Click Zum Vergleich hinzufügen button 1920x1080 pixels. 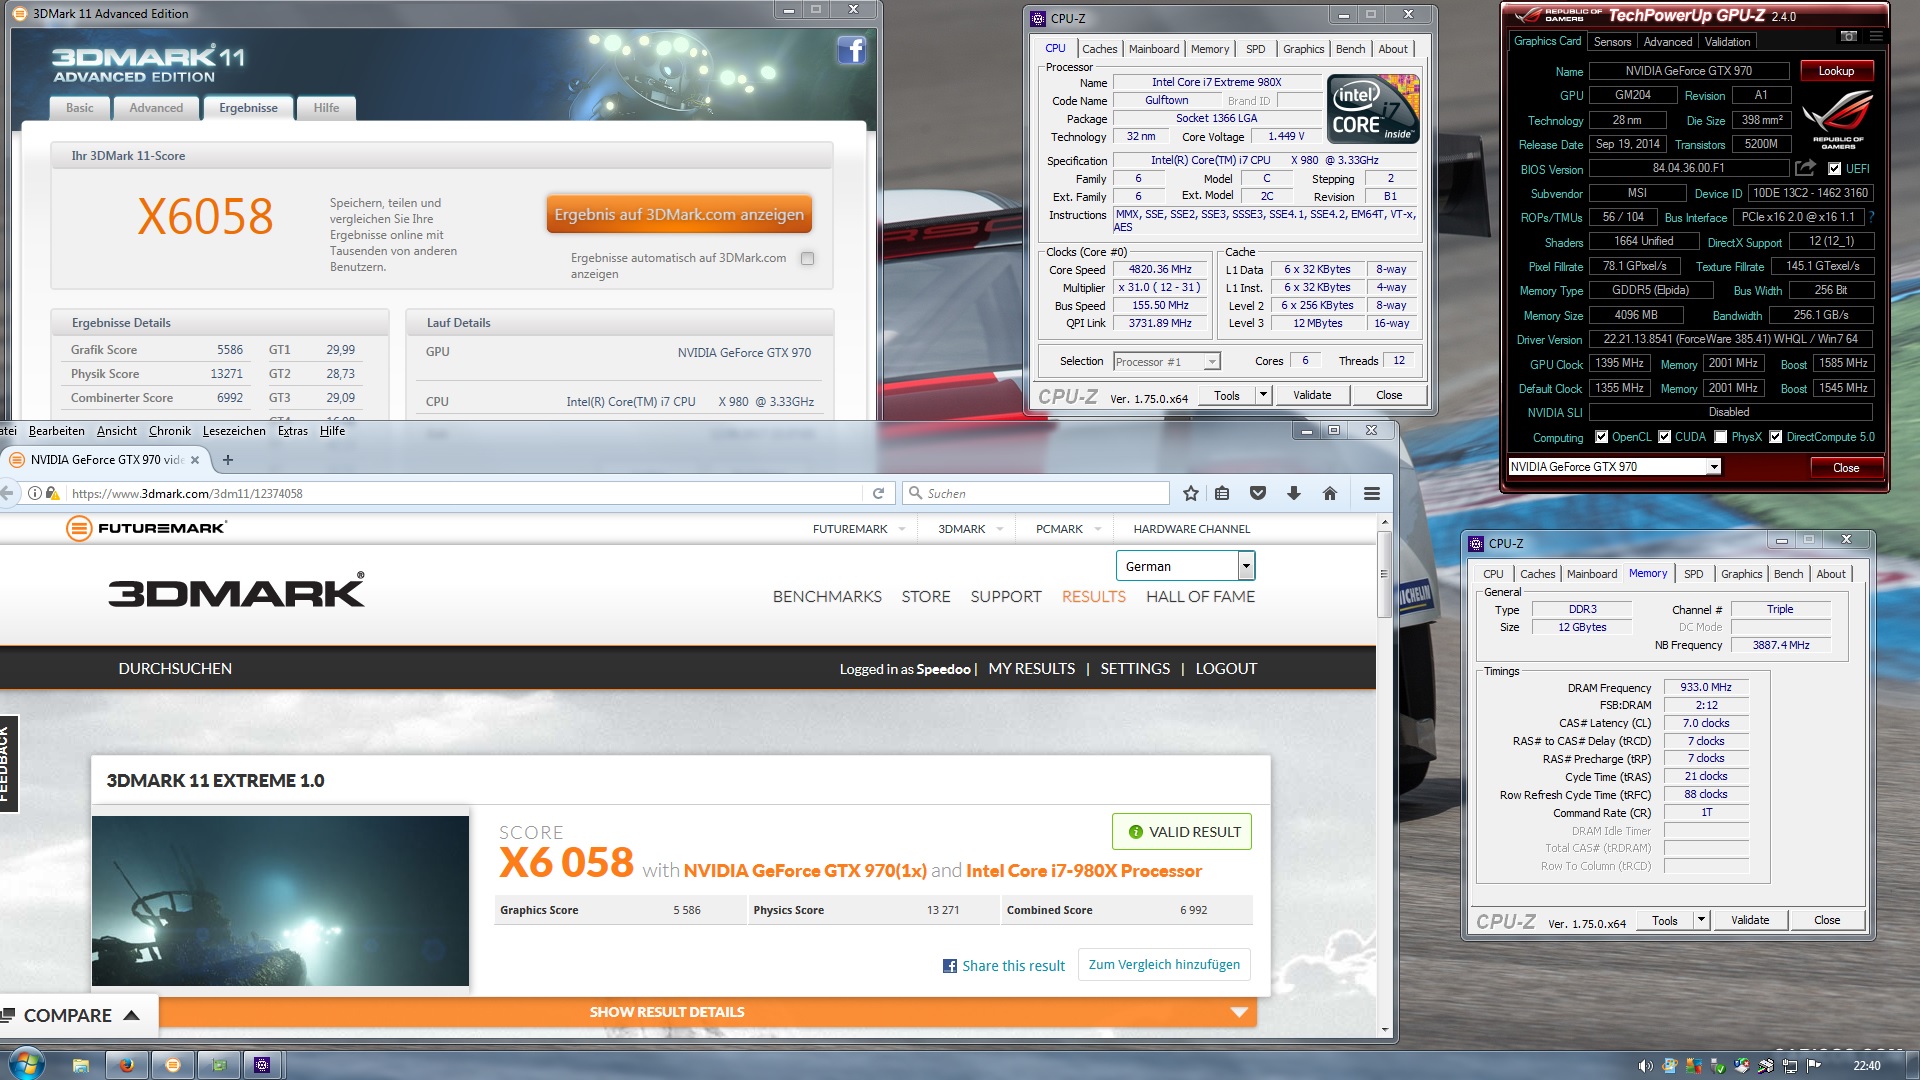coord(1164,965)
